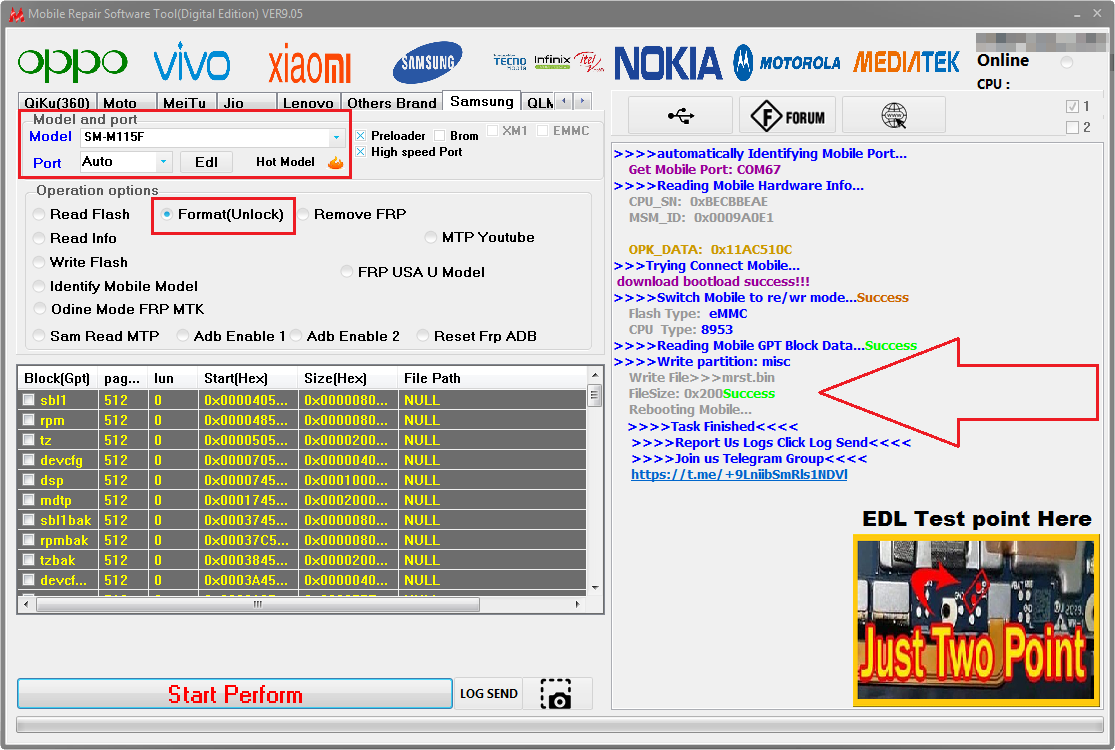Viewport: 1115px width, 750px height.
Task: Select the Reset Frp ADB option
Action: click(x=477, y=336)
